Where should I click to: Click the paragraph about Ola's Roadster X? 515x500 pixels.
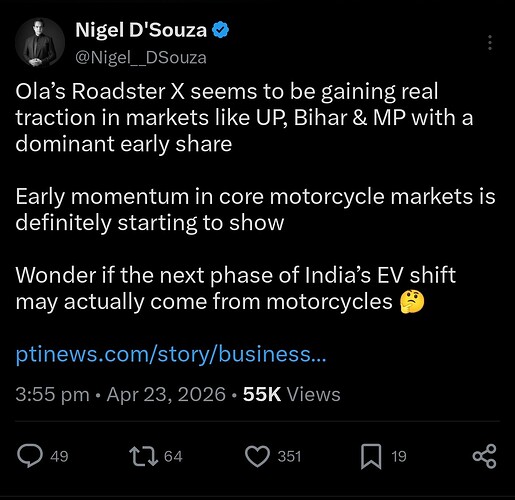pos(244,118)
